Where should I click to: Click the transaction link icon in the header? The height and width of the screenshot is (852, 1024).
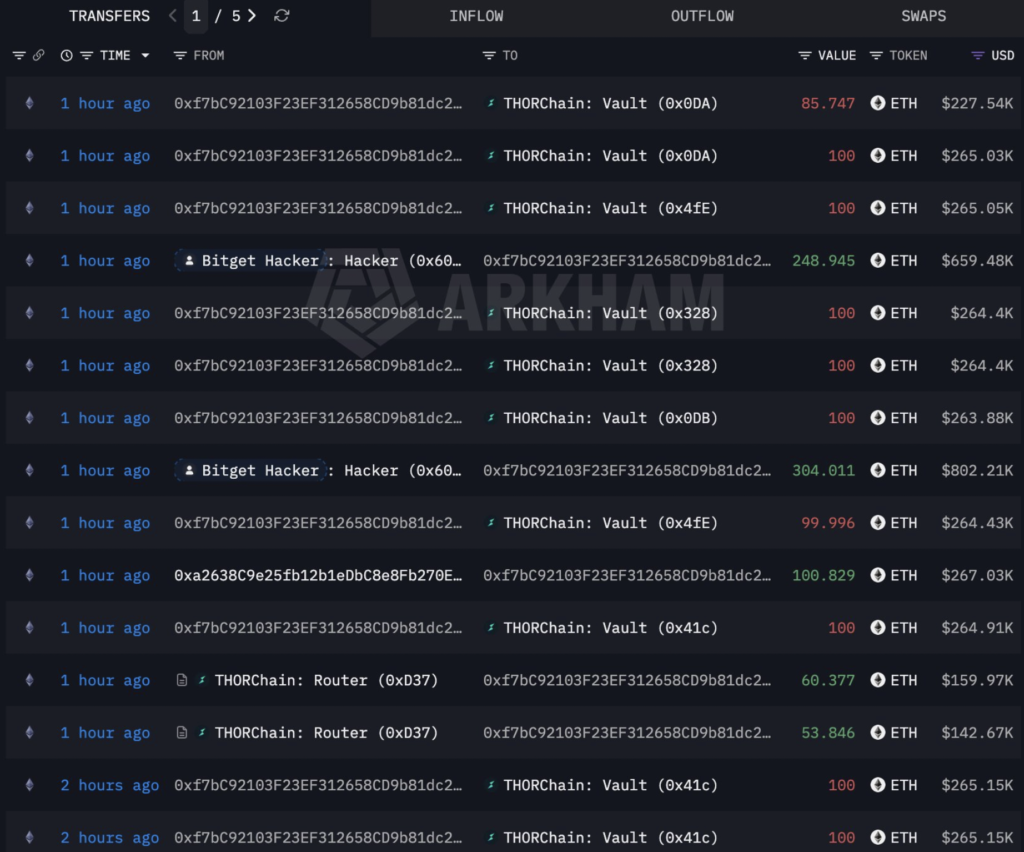coord(39,55)
